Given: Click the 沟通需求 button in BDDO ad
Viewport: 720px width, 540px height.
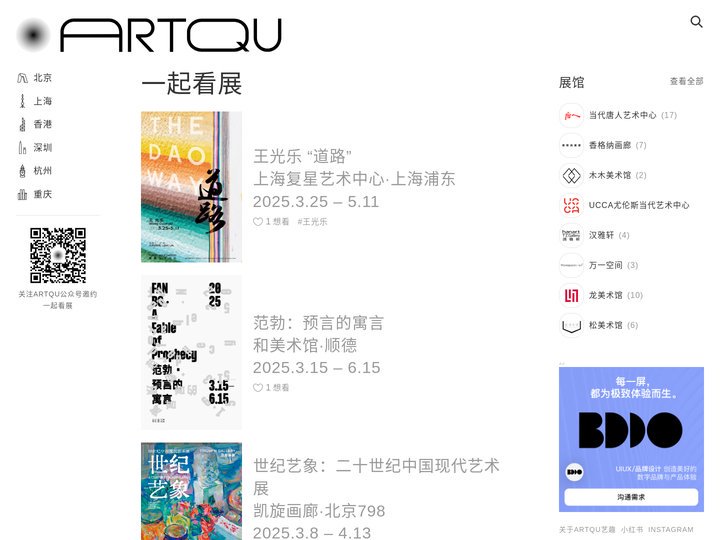Looking at the screenshot, I should [631, 497].
